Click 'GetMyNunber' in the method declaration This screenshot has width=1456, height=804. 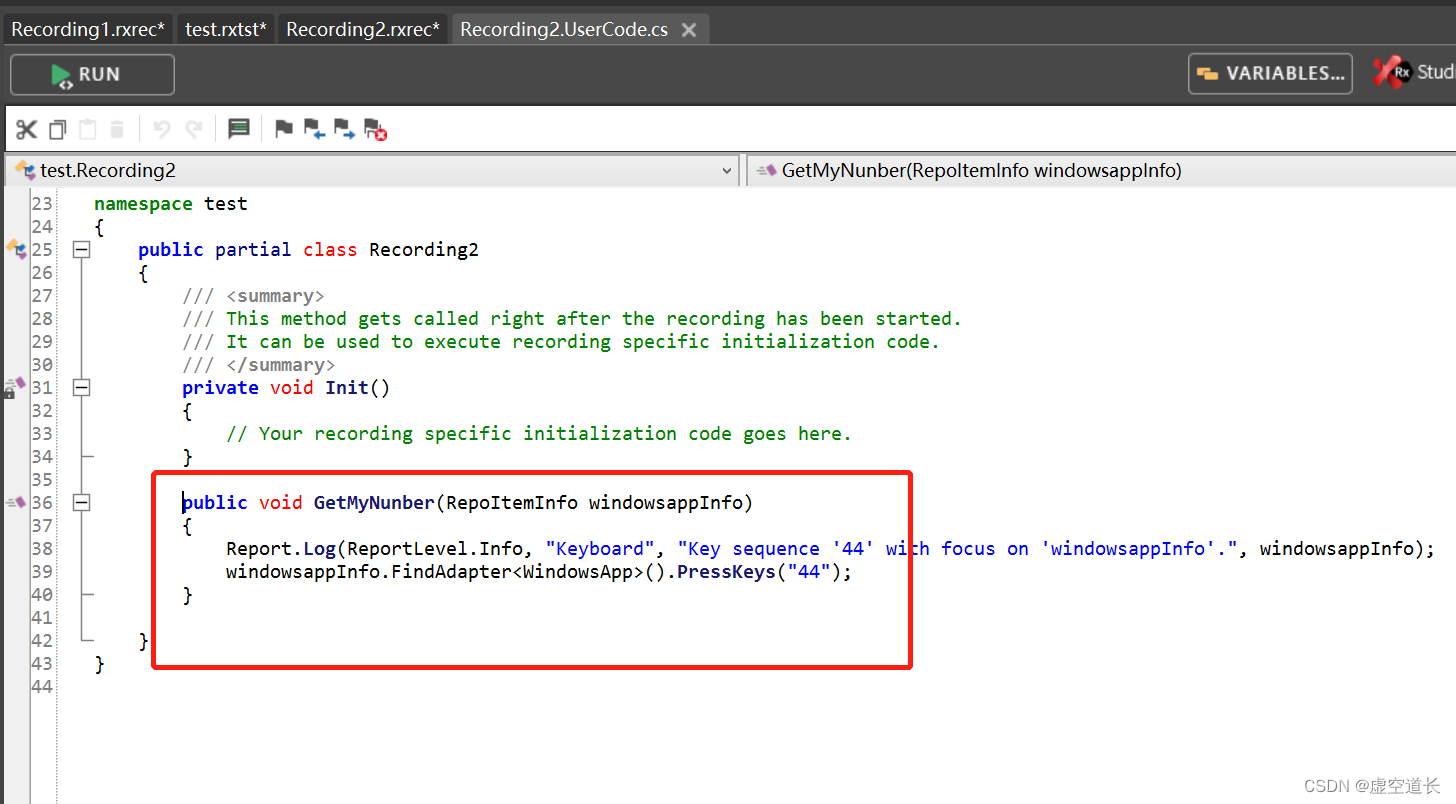click(374, 503)
